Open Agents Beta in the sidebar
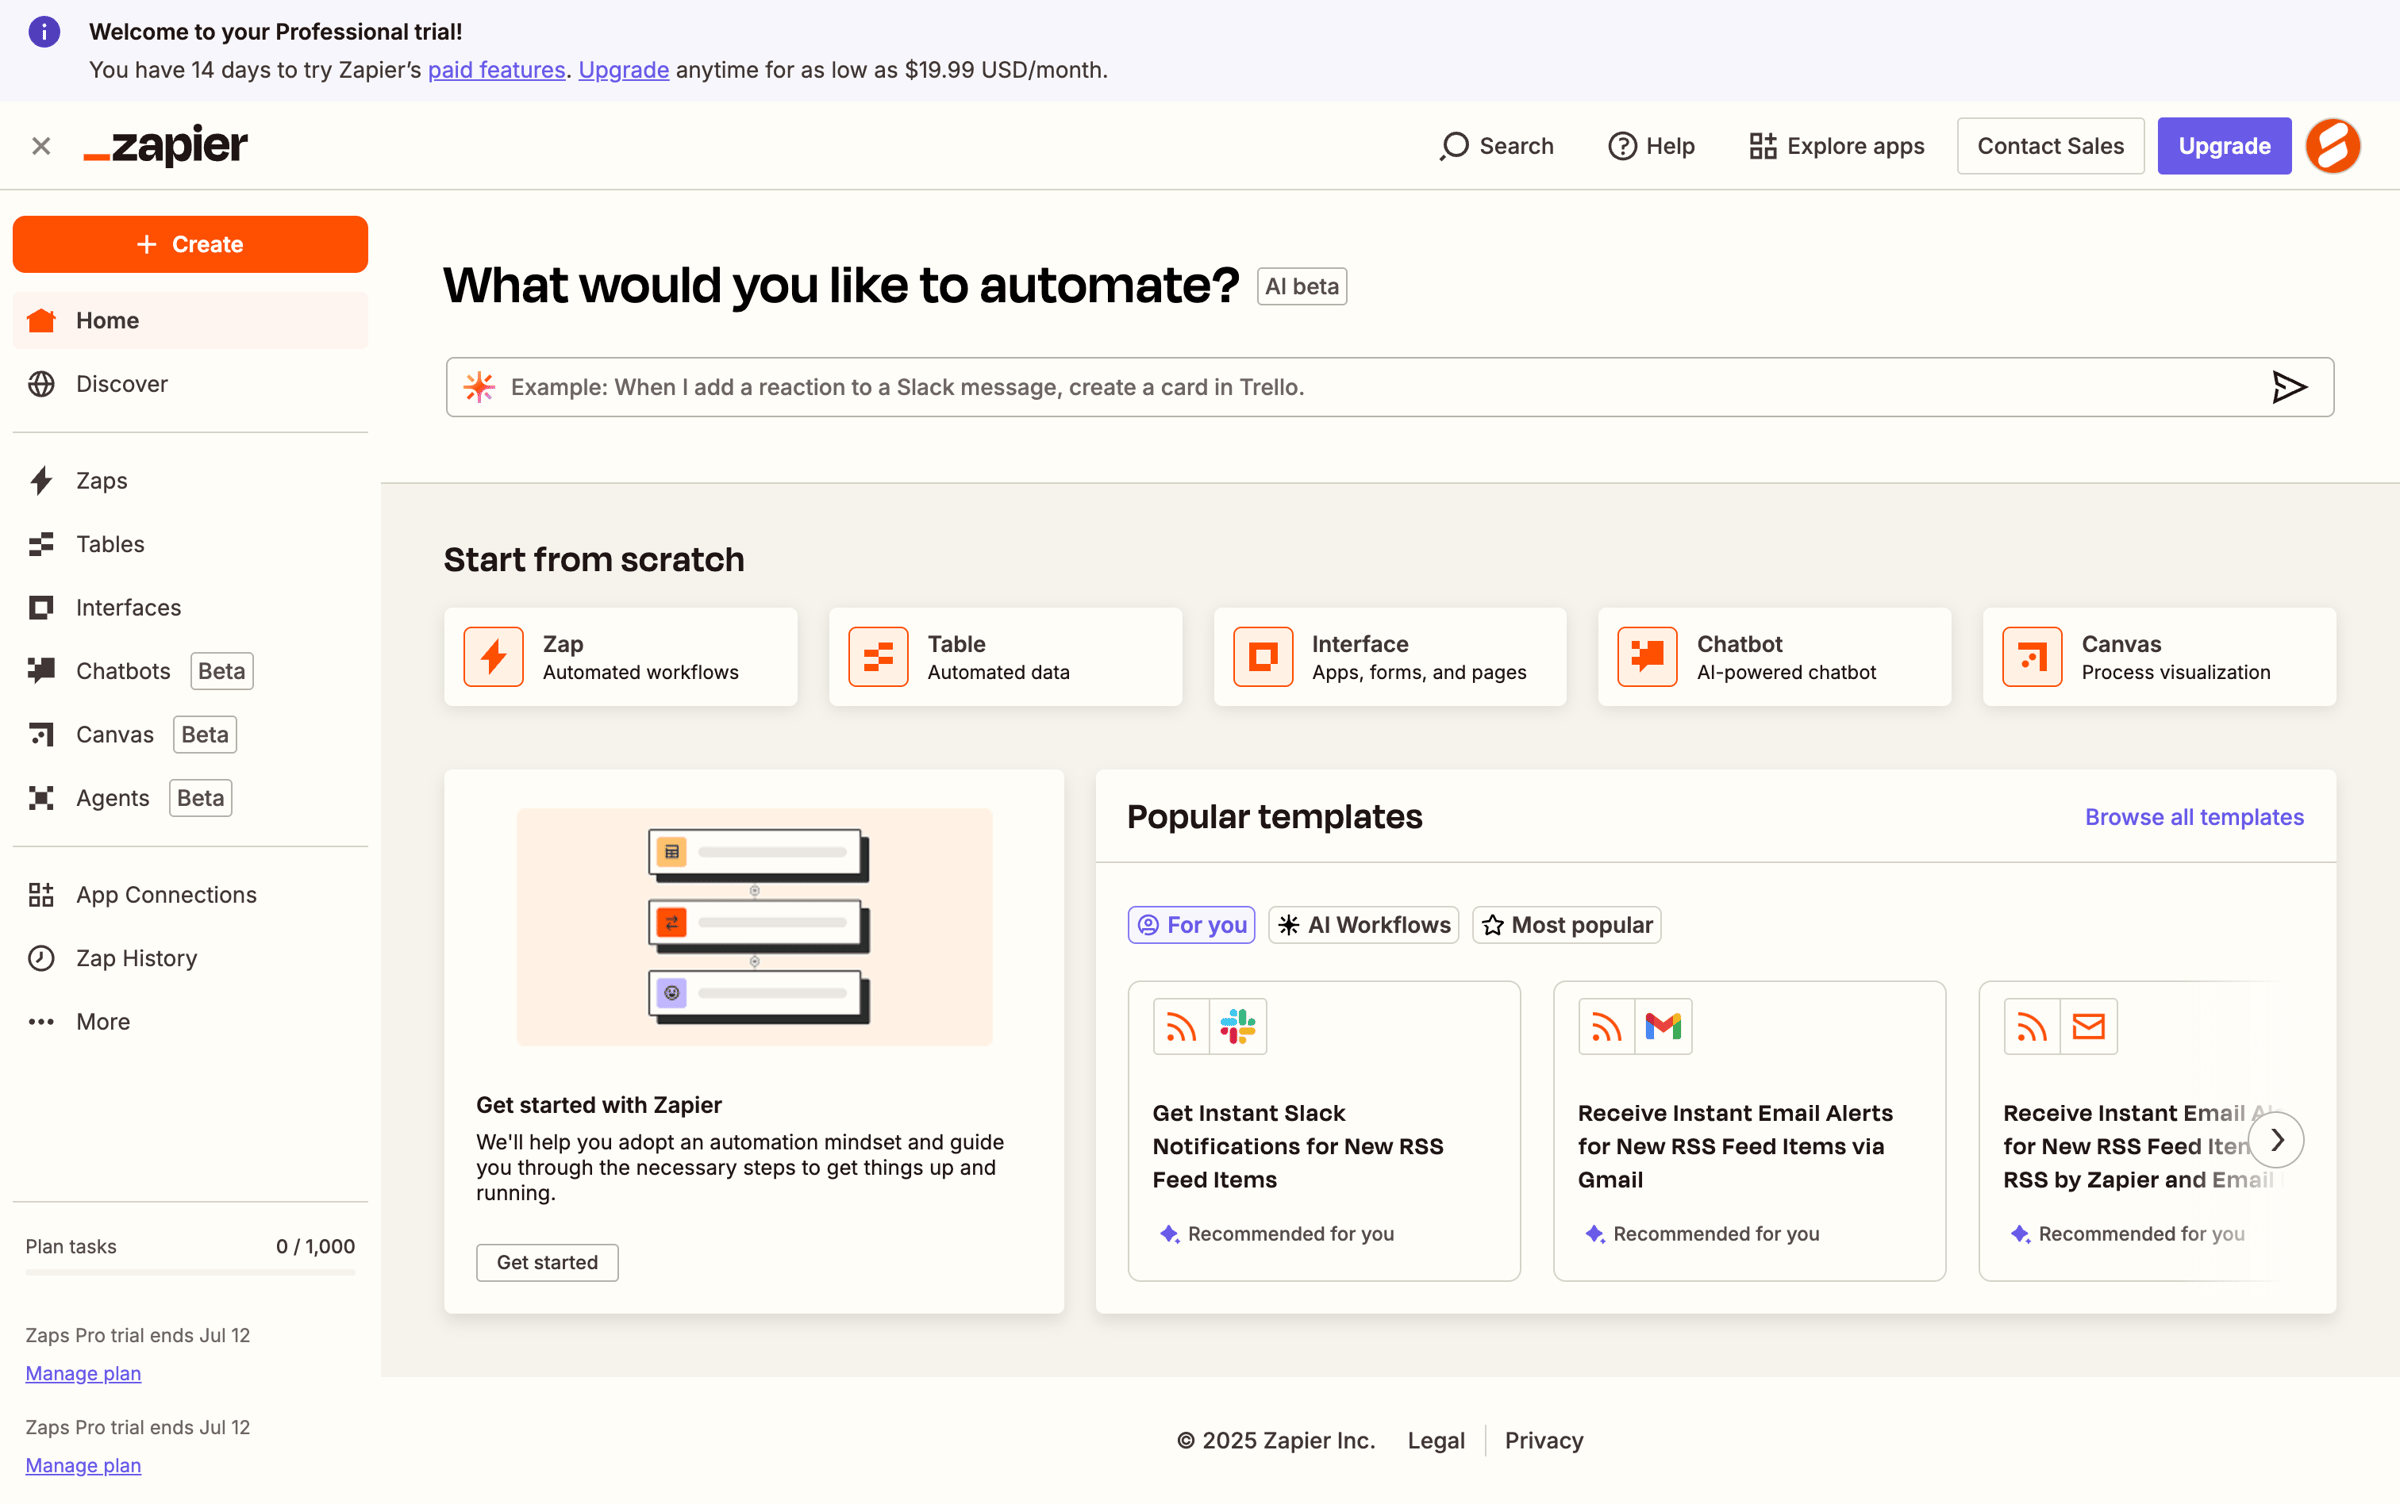The height and width of the screenshot is (1504, 2400). (x=190, y=798)
